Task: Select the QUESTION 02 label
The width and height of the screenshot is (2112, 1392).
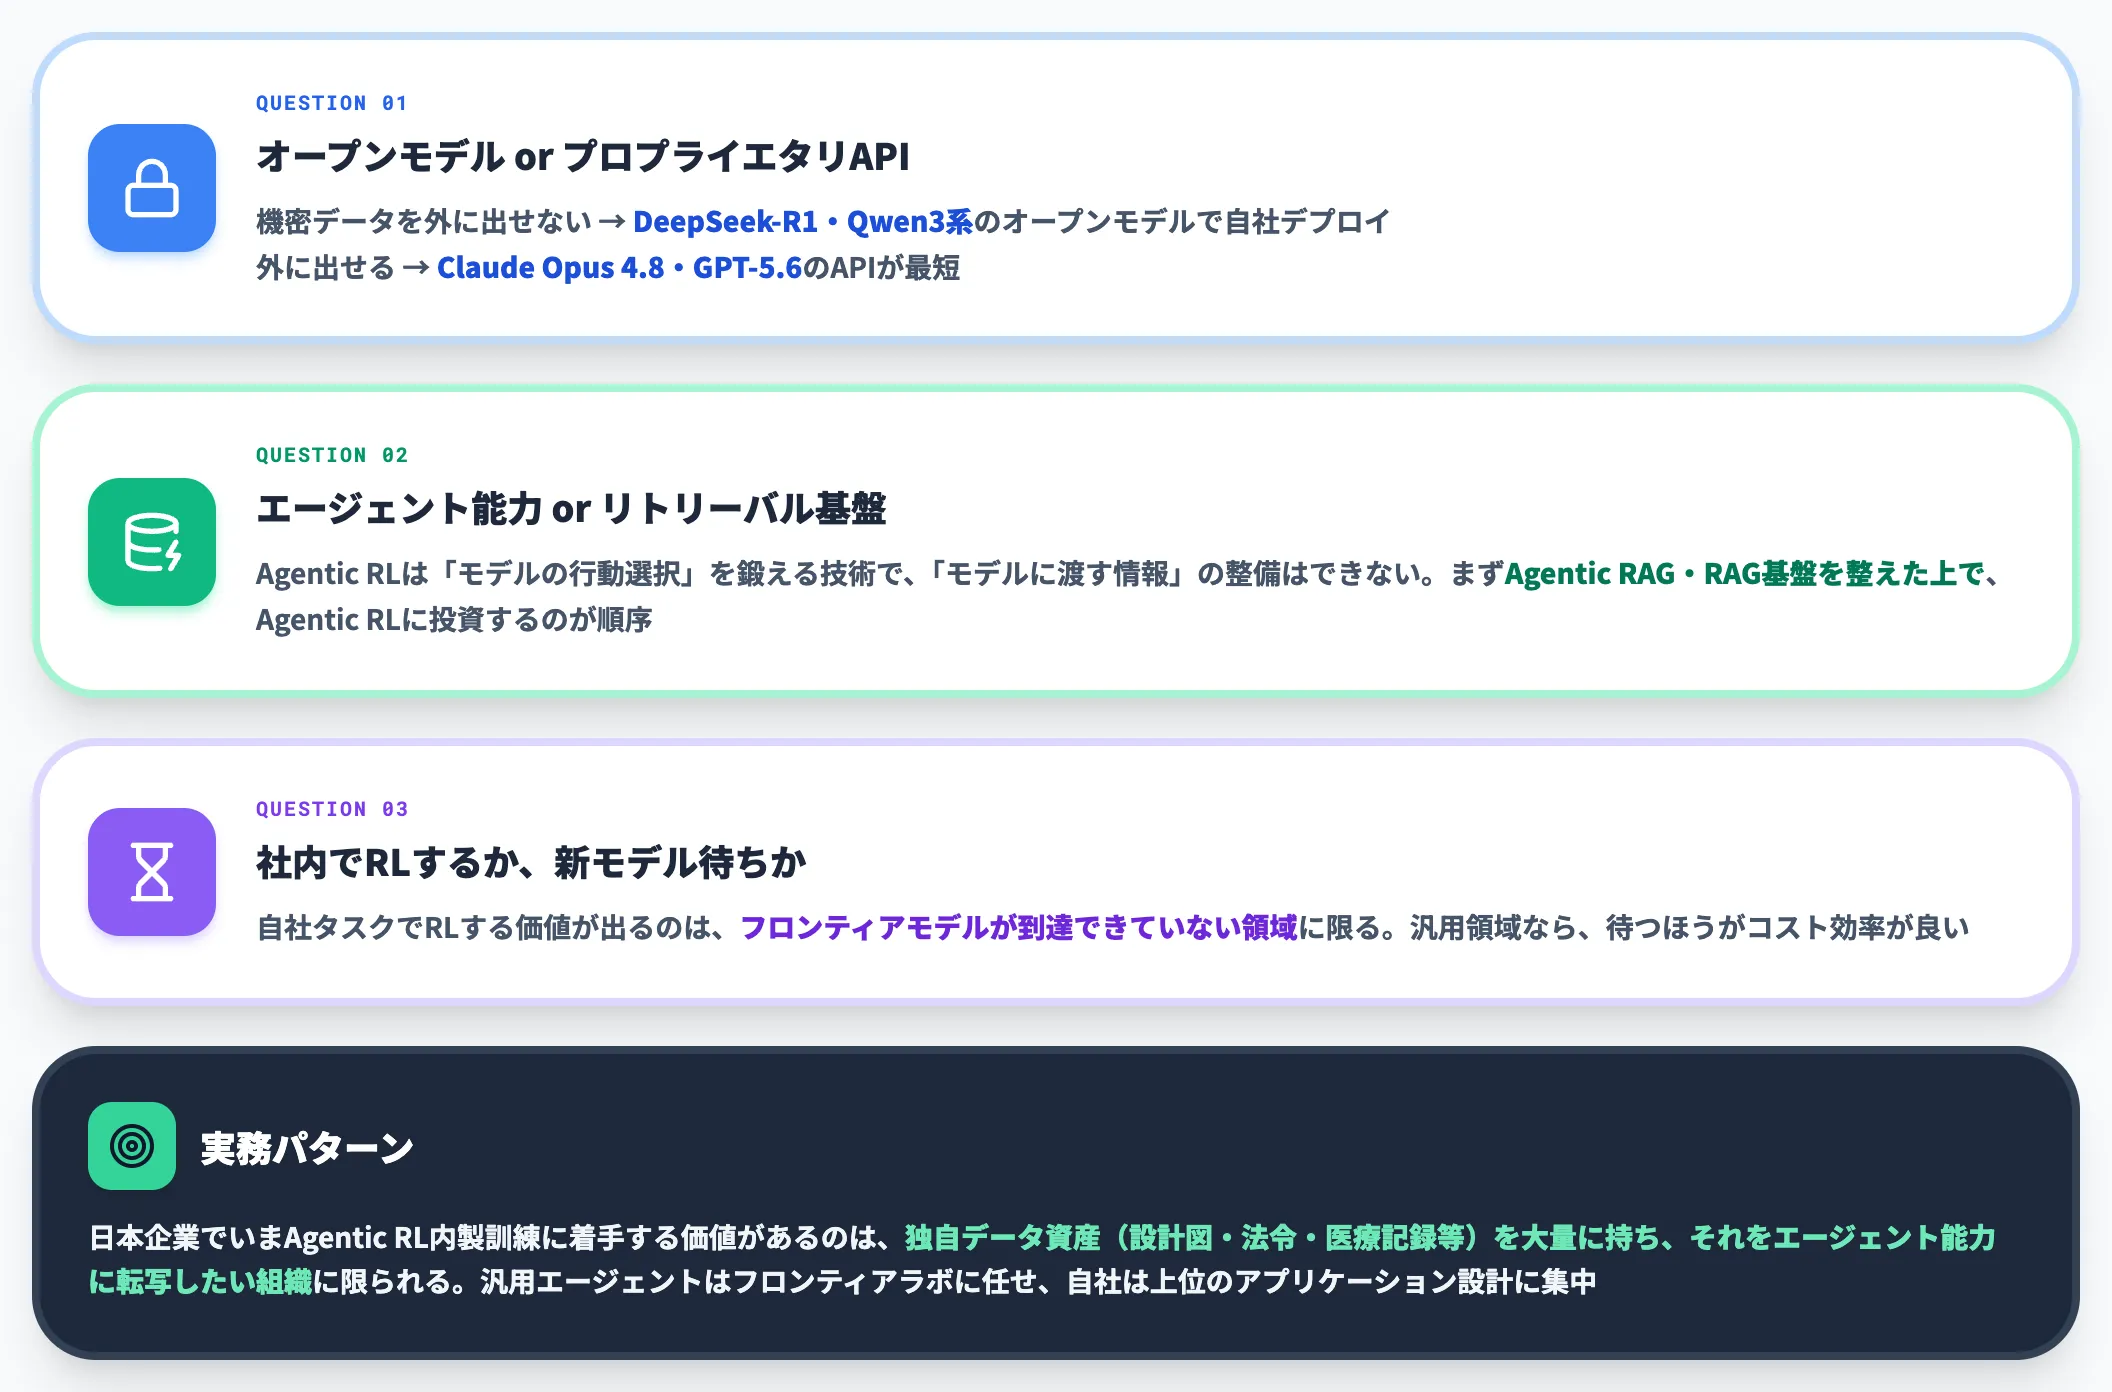Action: pyautogui.click(x=332, y=455)
